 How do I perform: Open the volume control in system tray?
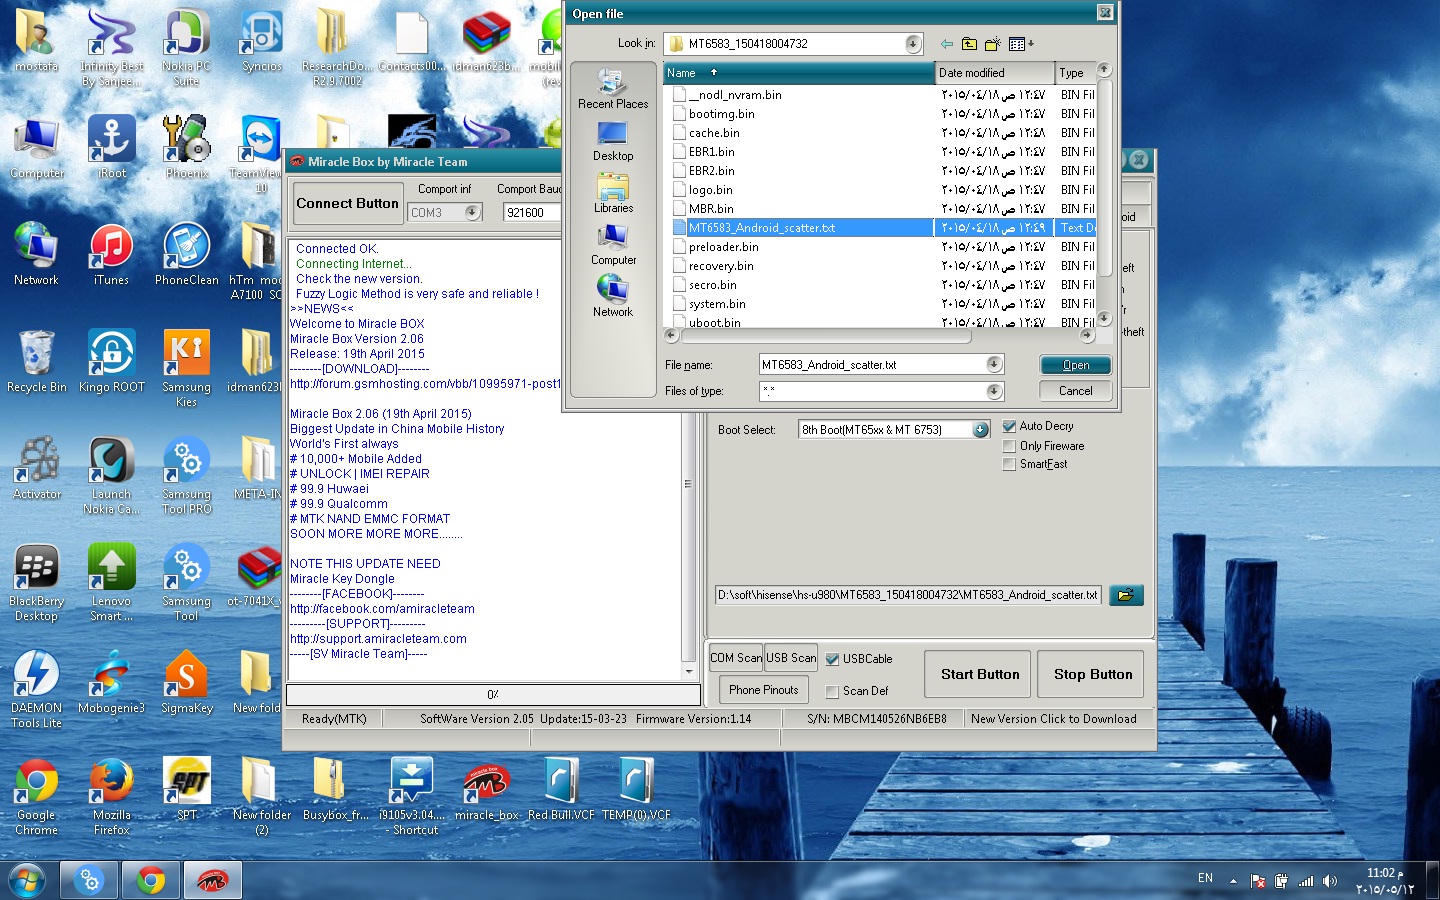(x=1329, y=881)
